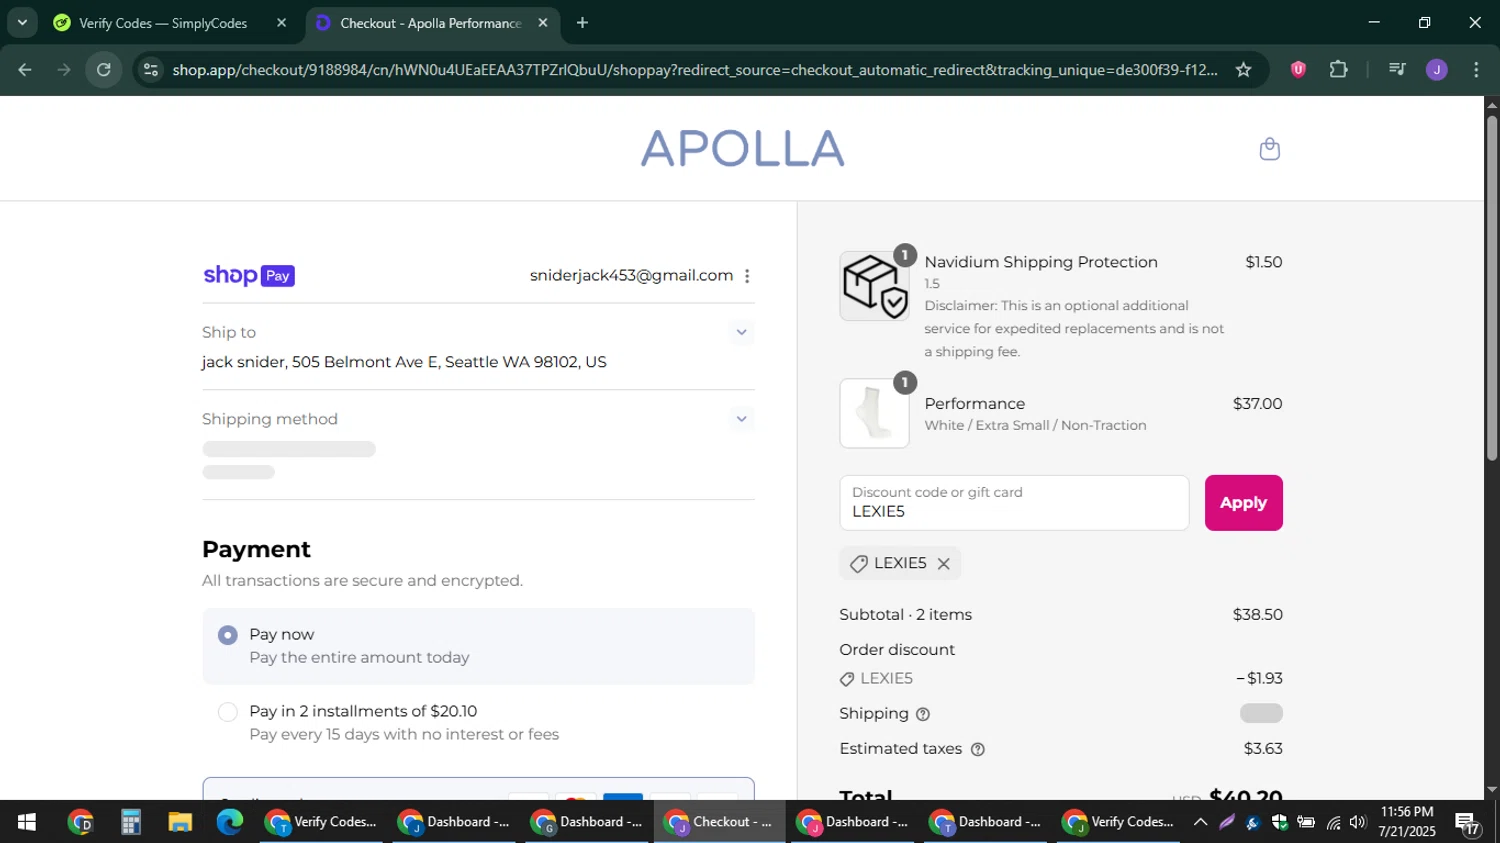Screen dimensions: 1500x843
Task: Click the Apply discount button
Action: coord(1243,503)
